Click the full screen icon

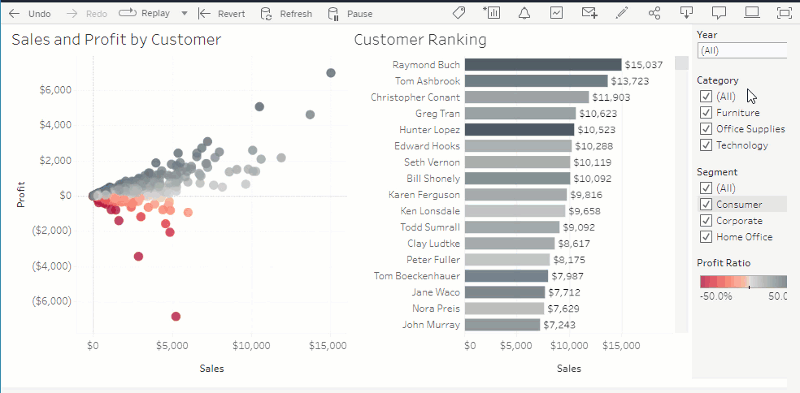(x=784, y=13)
